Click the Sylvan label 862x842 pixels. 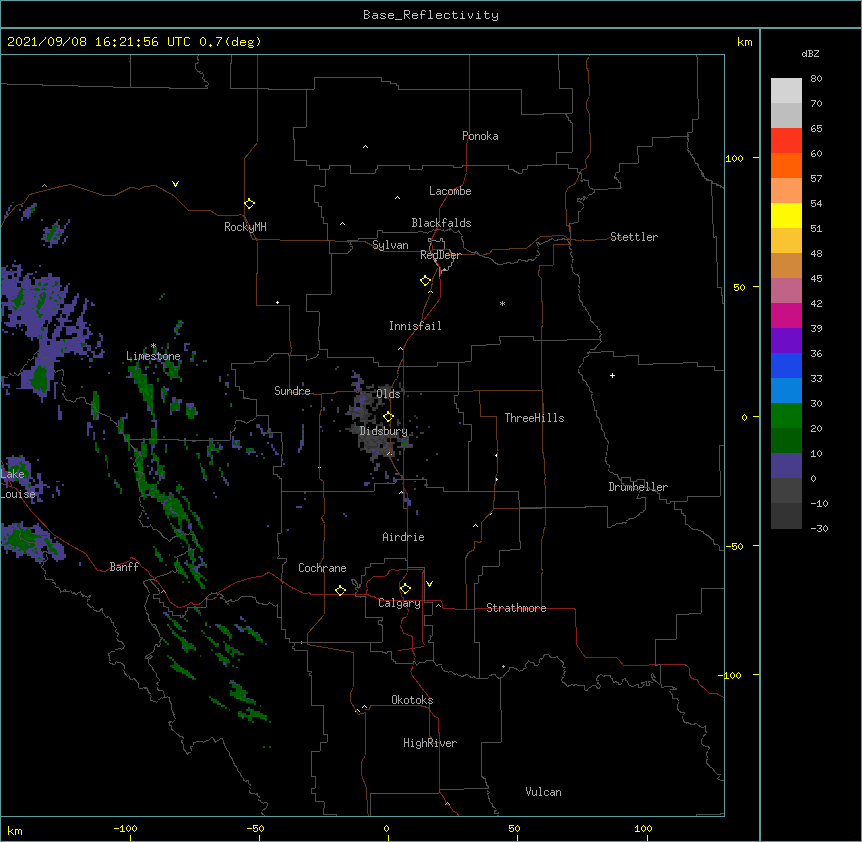[390, 245]
